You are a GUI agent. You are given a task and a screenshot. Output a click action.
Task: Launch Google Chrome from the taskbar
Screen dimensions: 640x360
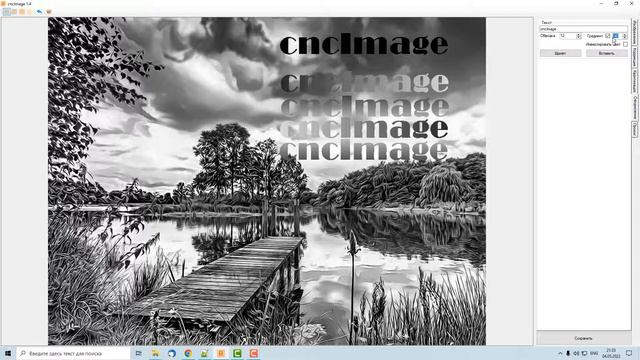click(x=188, y=353)
